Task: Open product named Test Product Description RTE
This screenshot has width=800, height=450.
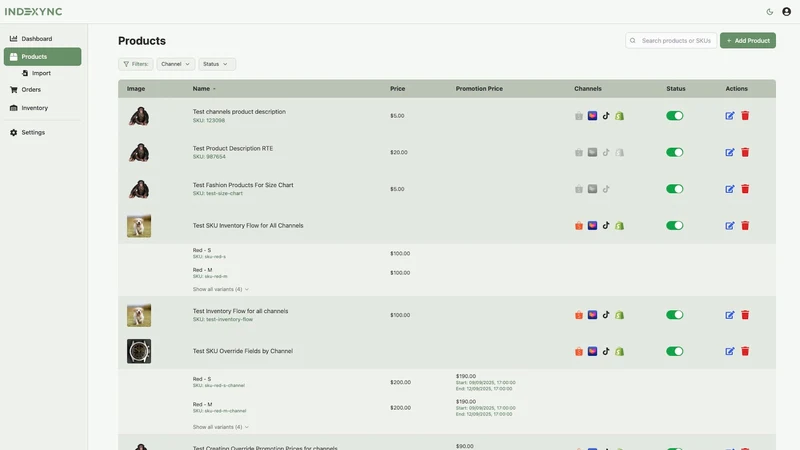Action: [x=233, y=148]
